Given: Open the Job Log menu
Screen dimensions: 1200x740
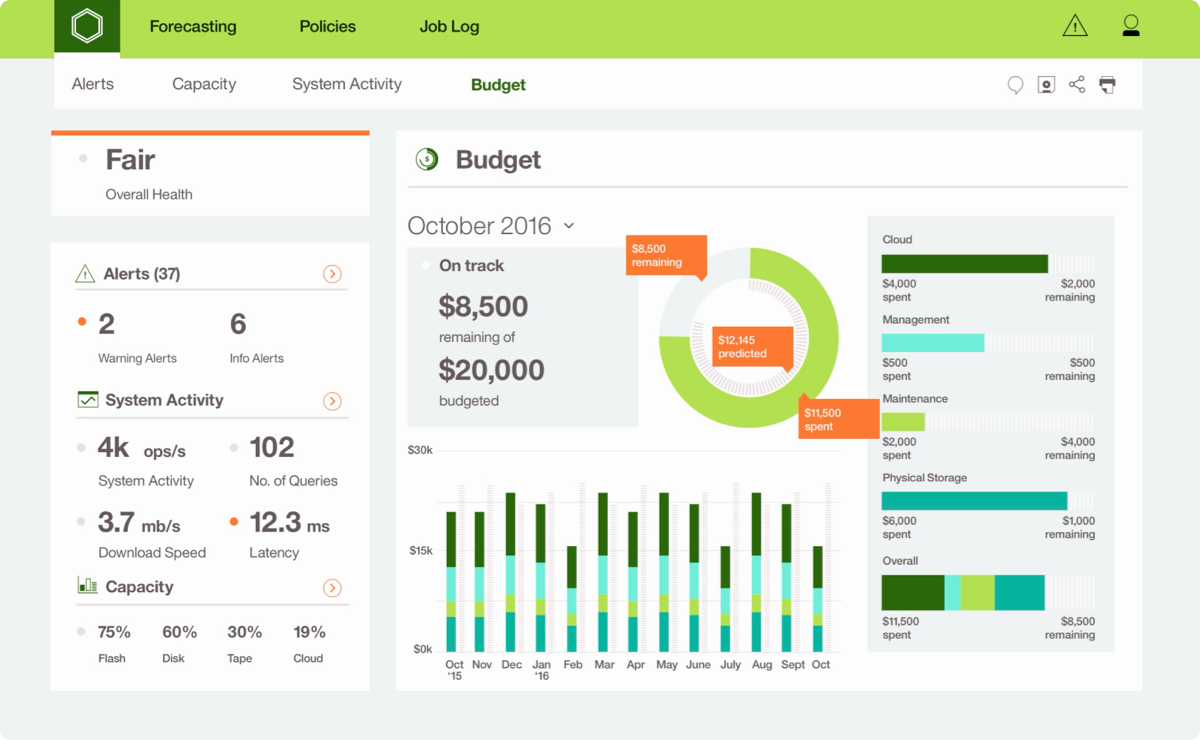Looking at the screenshot, I should 449,27.
